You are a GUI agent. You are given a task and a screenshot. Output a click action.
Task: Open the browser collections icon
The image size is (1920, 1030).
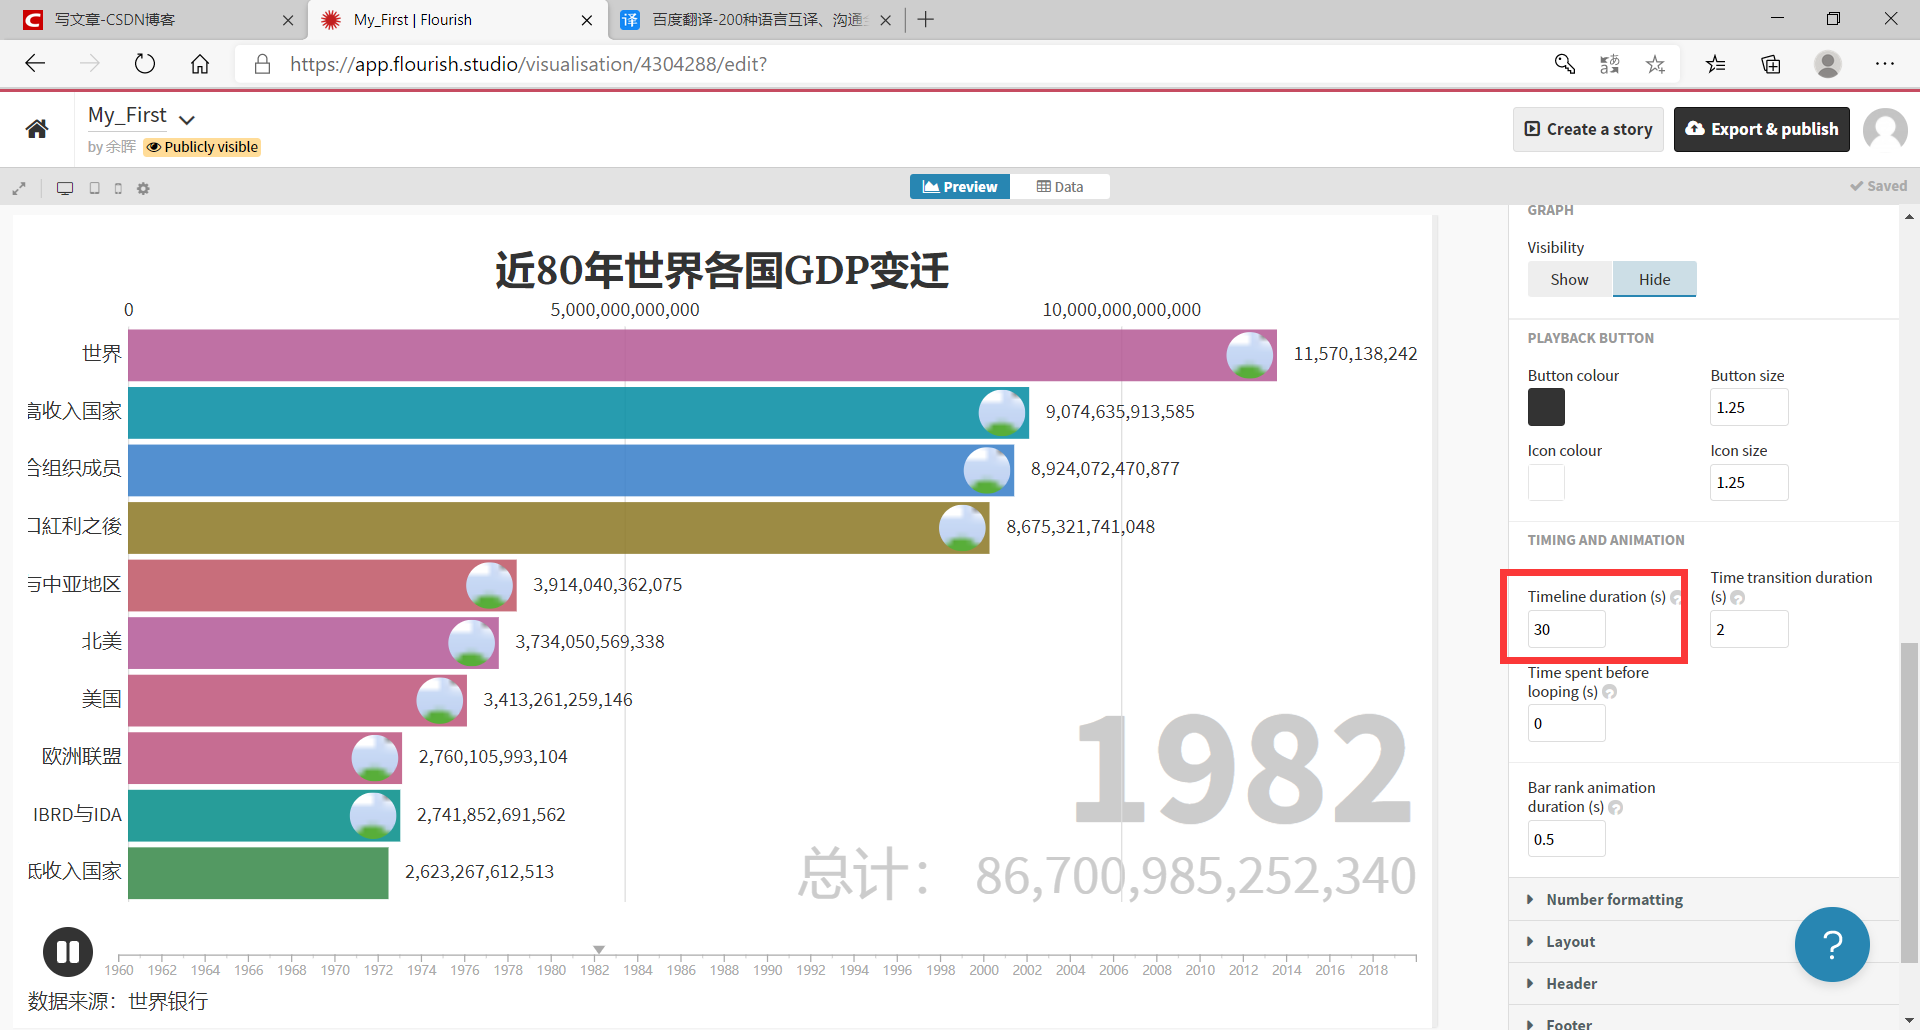coord(1771,64)
